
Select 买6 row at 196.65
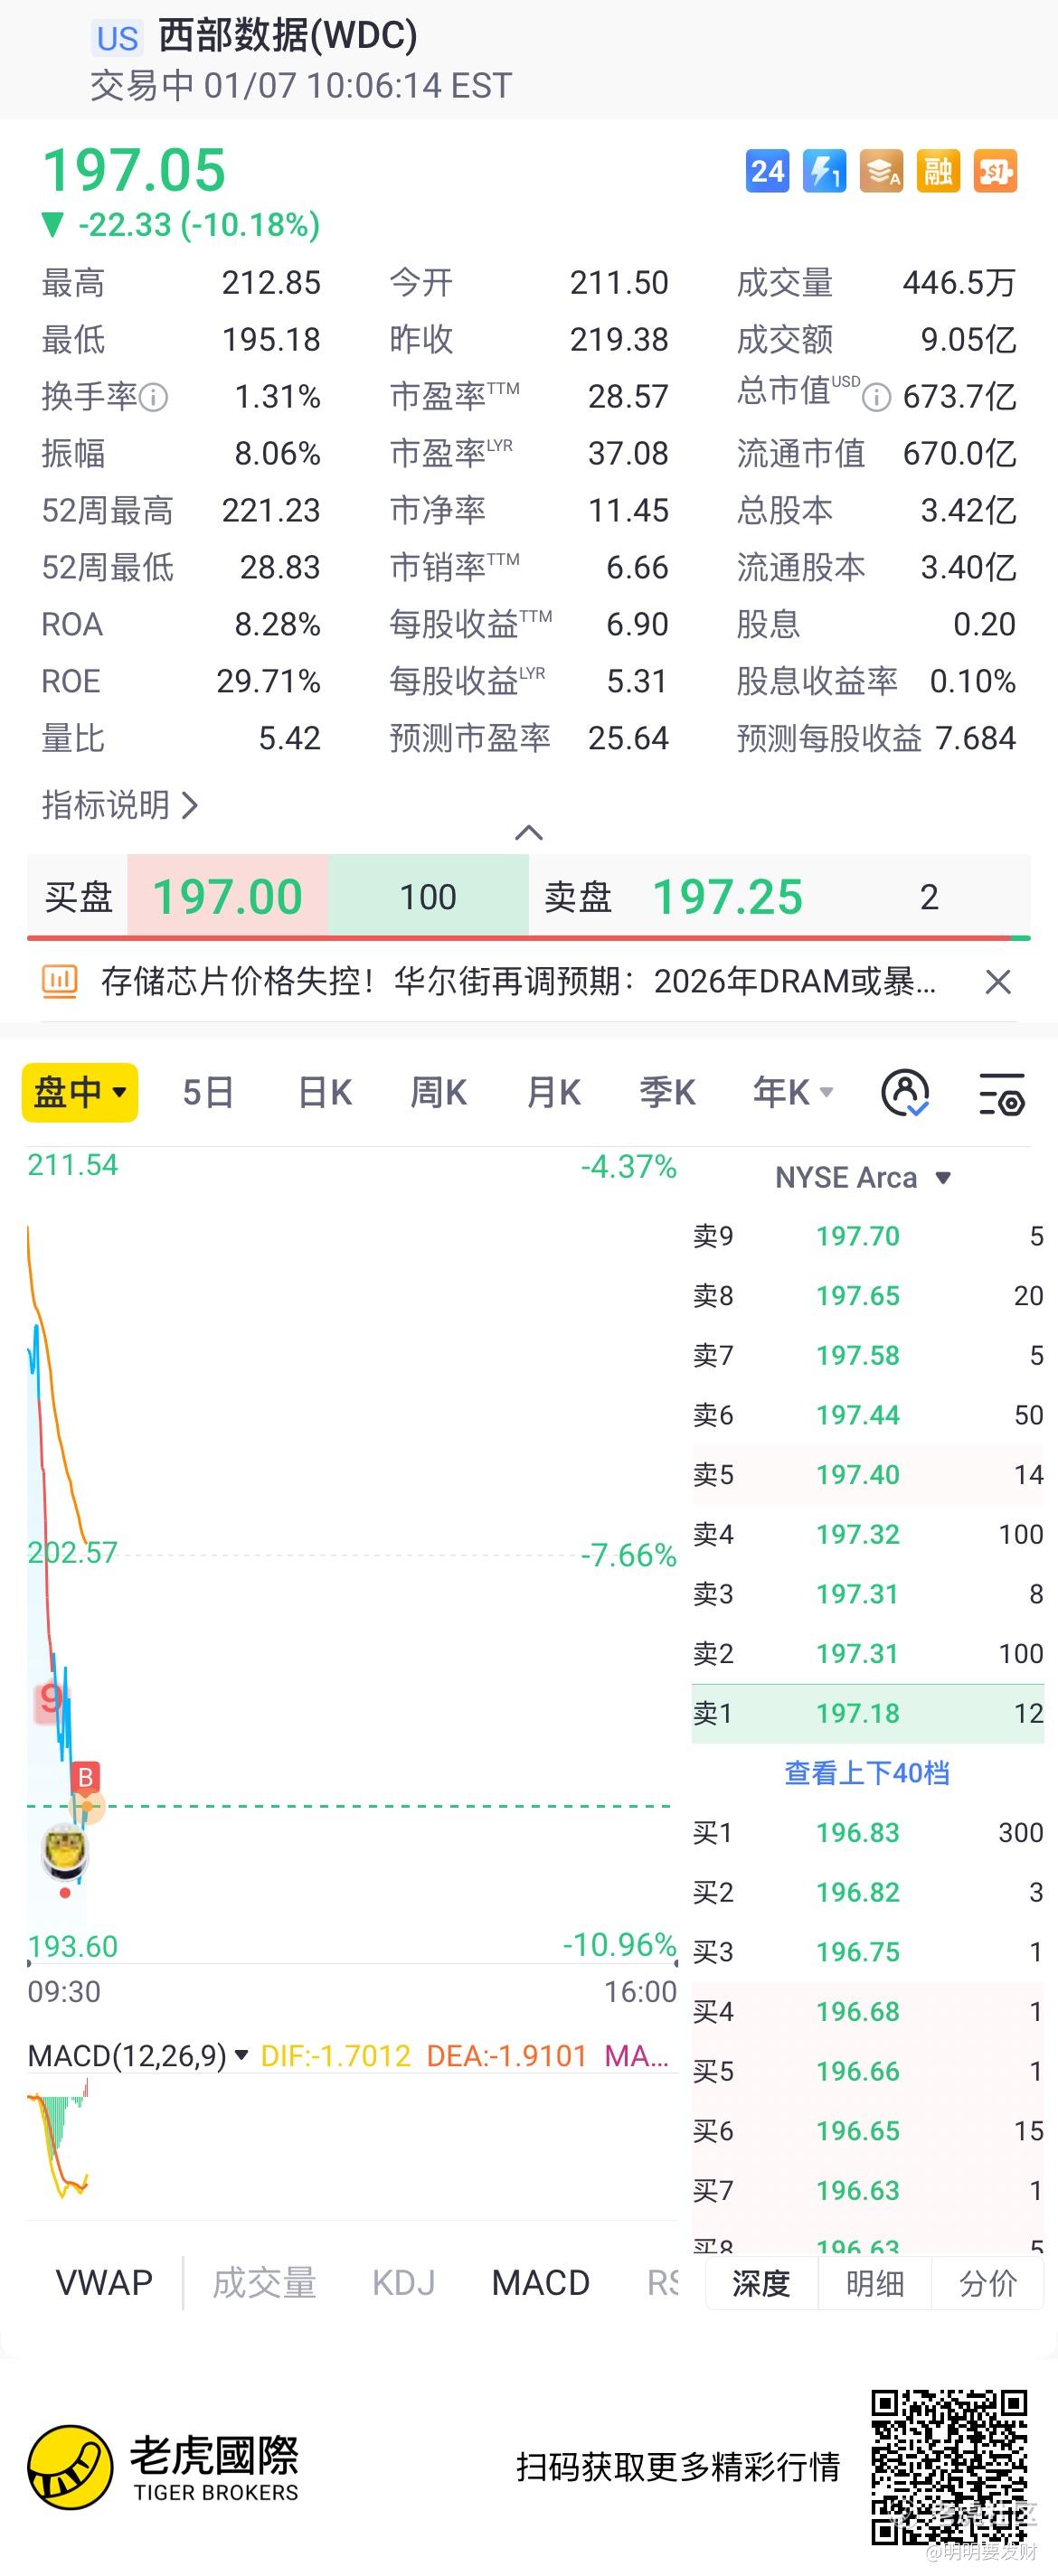[x=867, y=2131]
